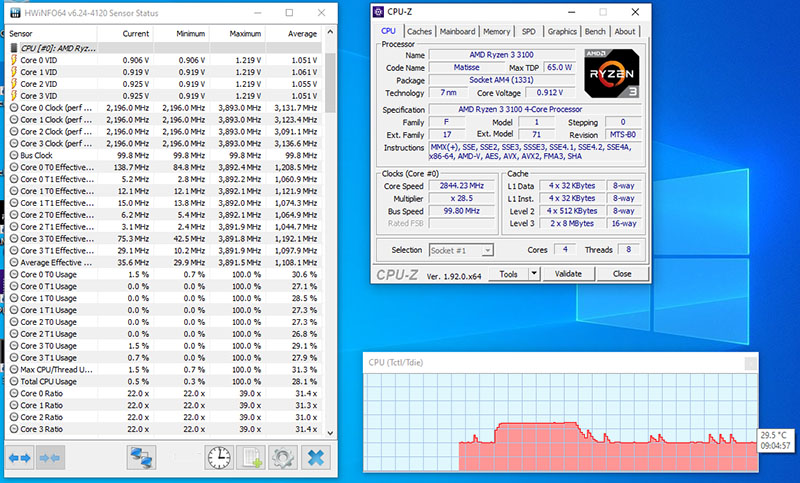Image resolution: width=800 pixels, height=483 pixels.
Task: Click the Current column header
Action: (x=125, y=34)
